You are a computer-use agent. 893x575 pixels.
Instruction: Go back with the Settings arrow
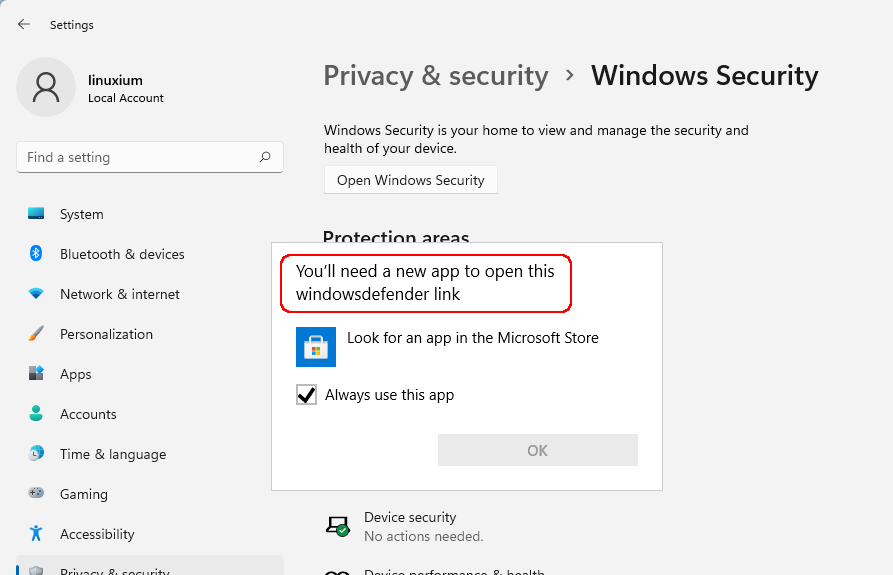point(23,24)
